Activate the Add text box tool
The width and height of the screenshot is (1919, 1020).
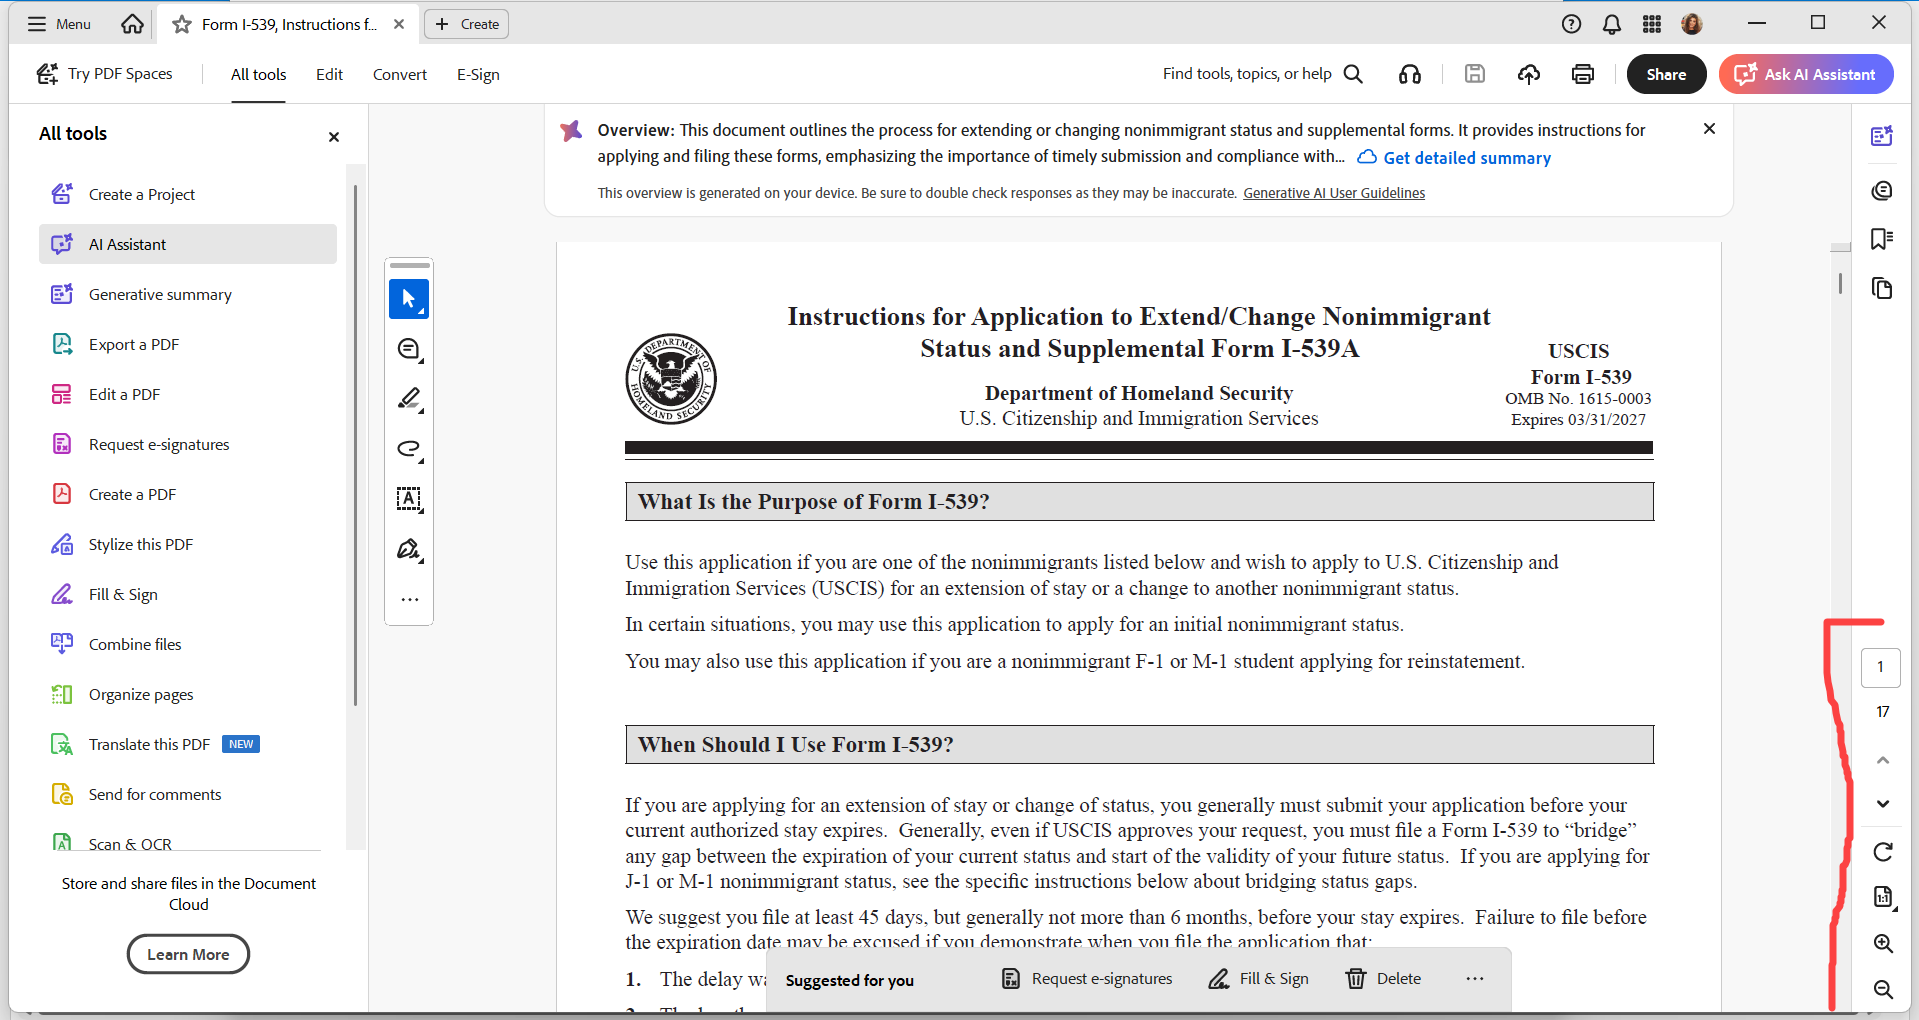coord(409,499)
